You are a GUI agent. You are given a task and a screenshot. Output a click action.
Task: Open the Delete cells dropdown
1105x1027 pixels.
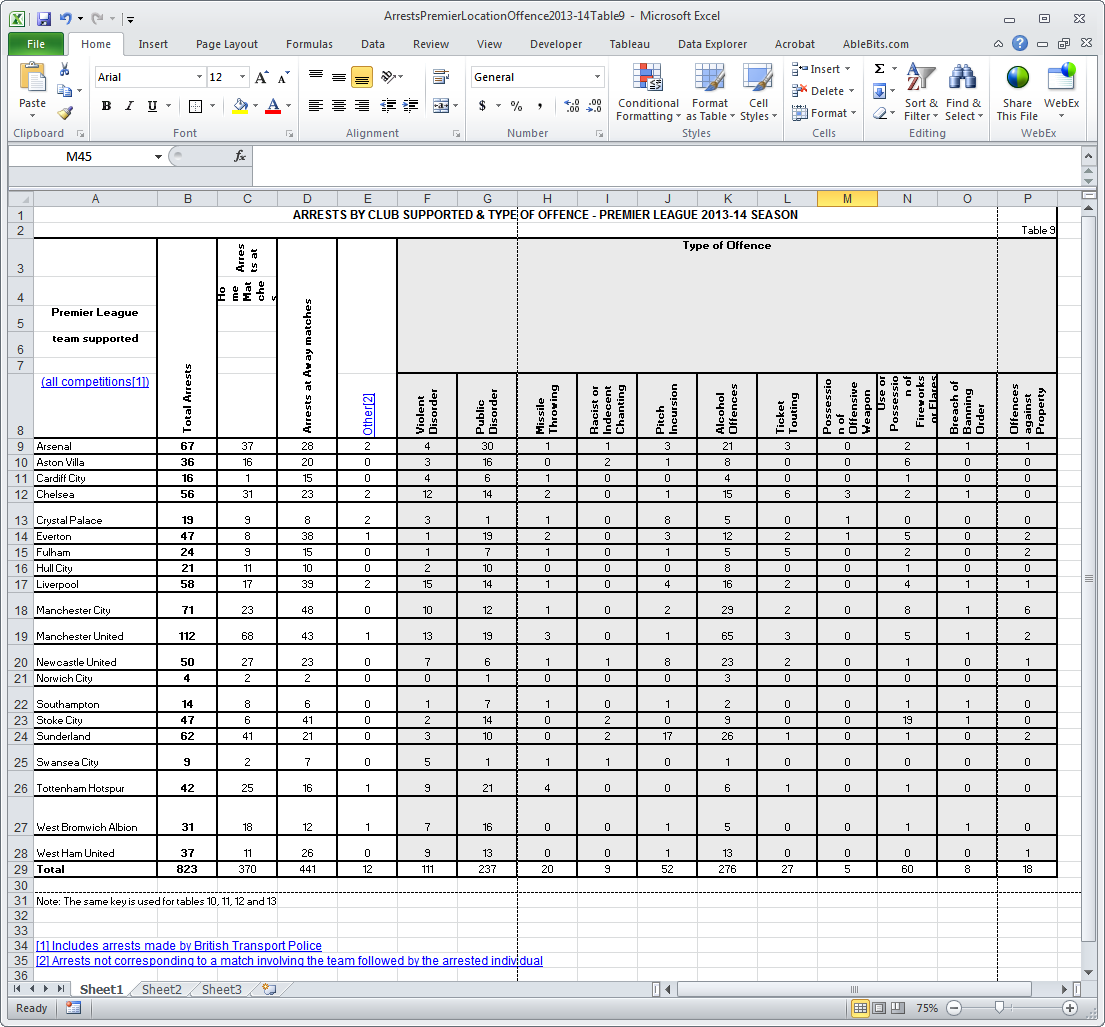851,91
